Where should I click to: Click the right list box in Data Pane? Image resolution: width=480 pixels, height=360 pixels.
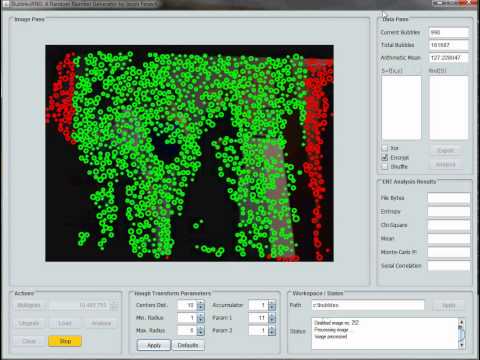coord(449,108)
